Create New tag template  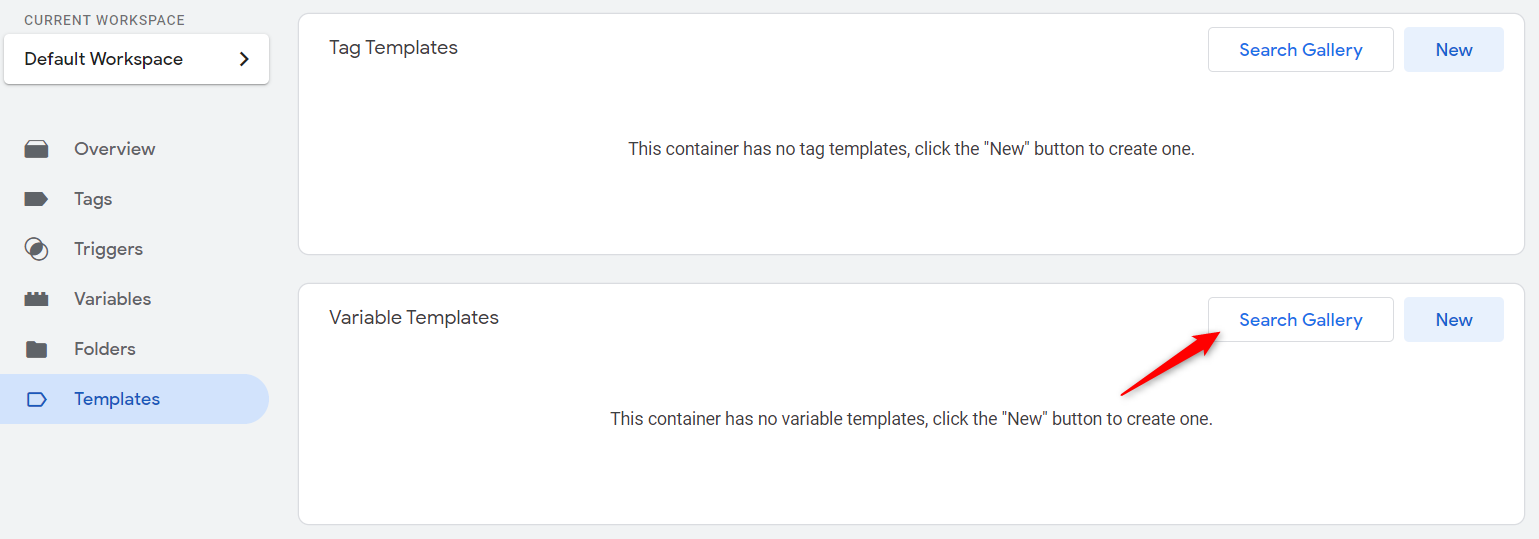[1453, 50]
